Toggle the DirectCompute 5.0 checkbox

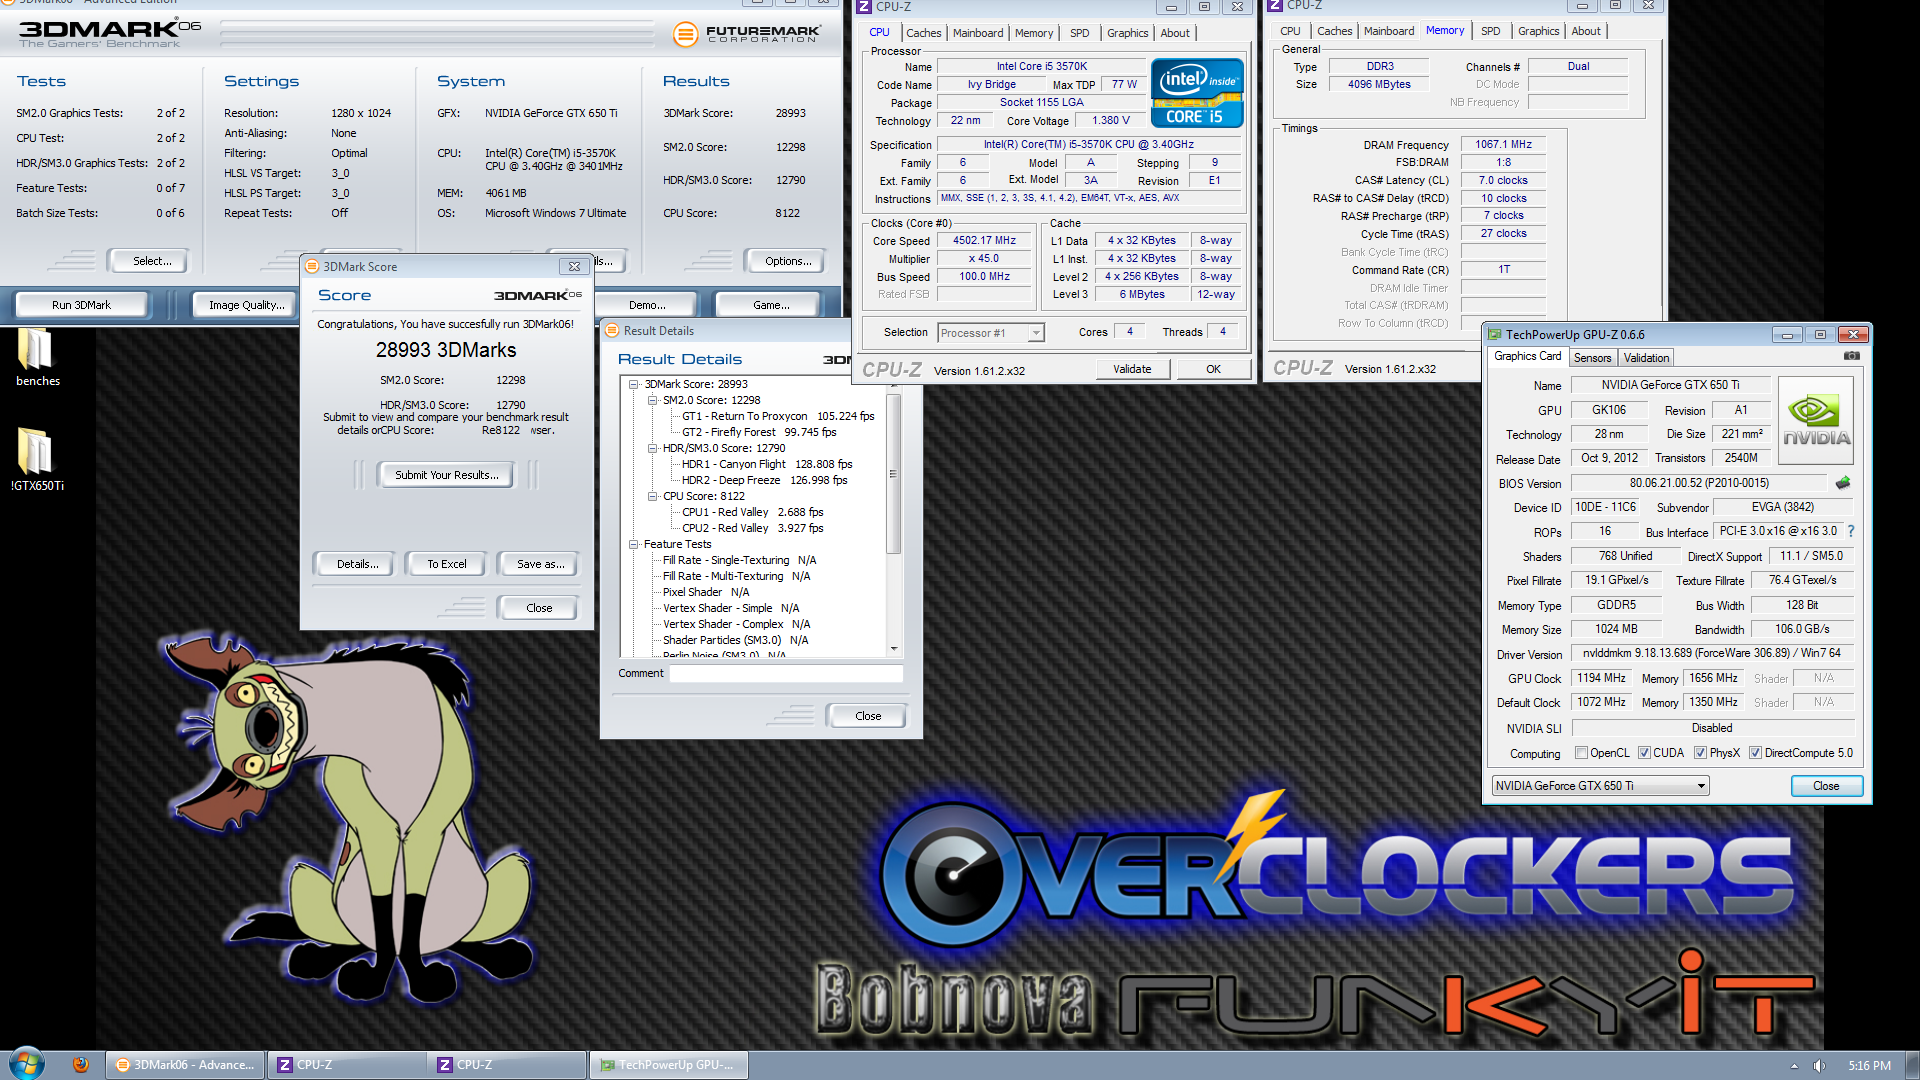(x=1755, y=753)
